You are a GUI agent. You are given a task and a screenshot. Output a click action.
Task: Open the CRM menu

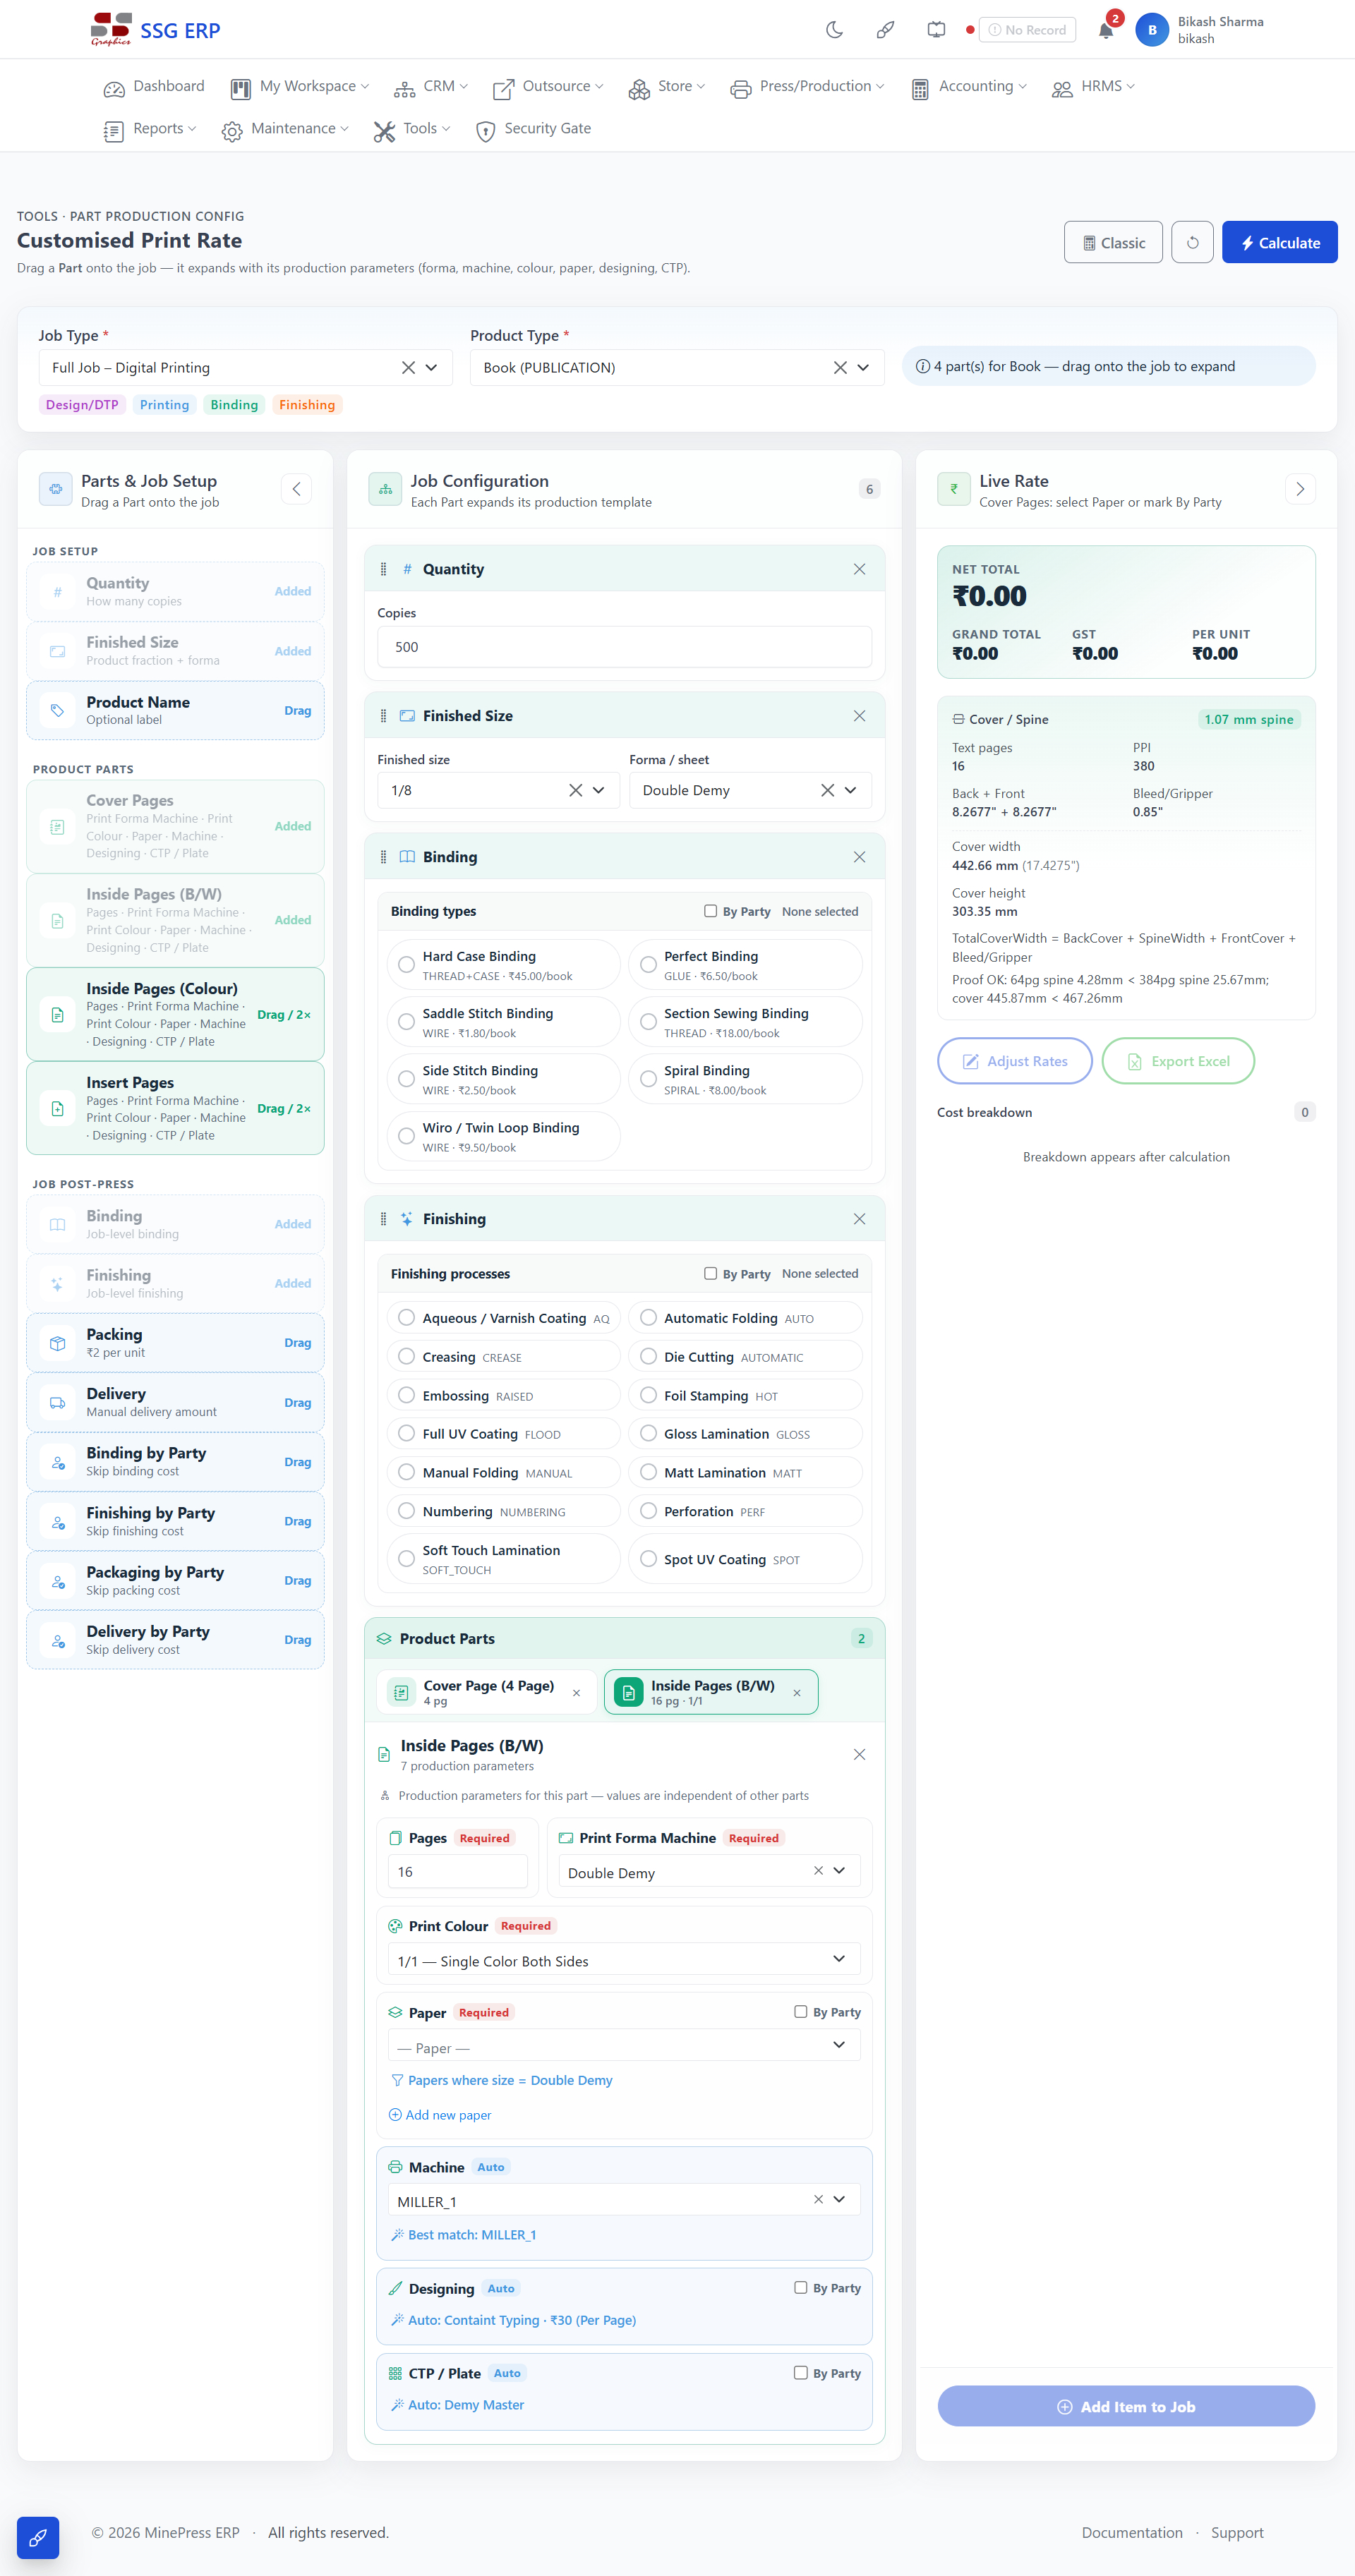coord(431,87)
